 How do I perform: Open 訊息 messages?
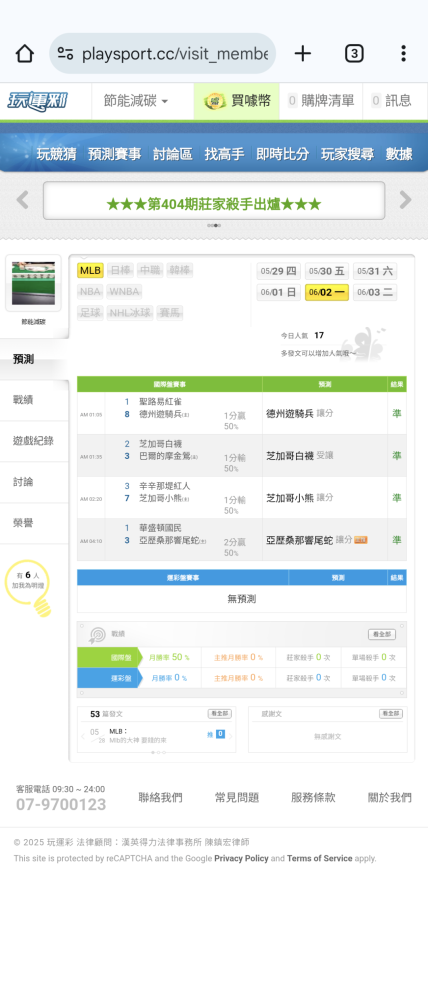392,101
